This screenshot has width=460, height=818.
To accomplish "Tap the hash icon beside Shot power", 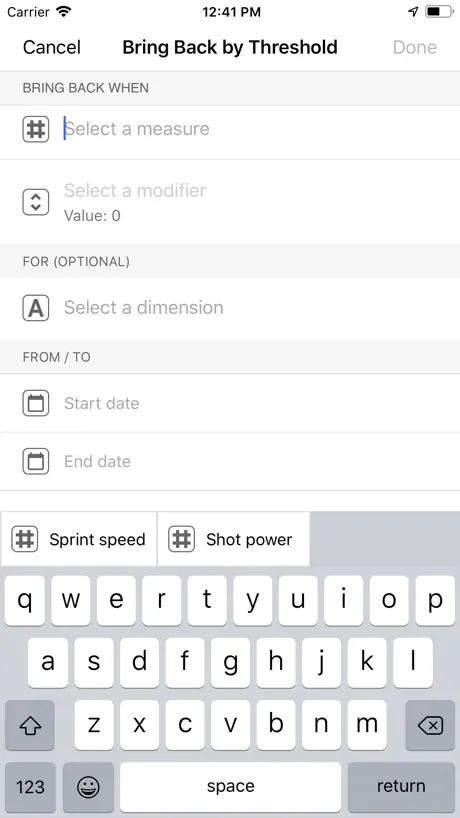I will (181, 539).
